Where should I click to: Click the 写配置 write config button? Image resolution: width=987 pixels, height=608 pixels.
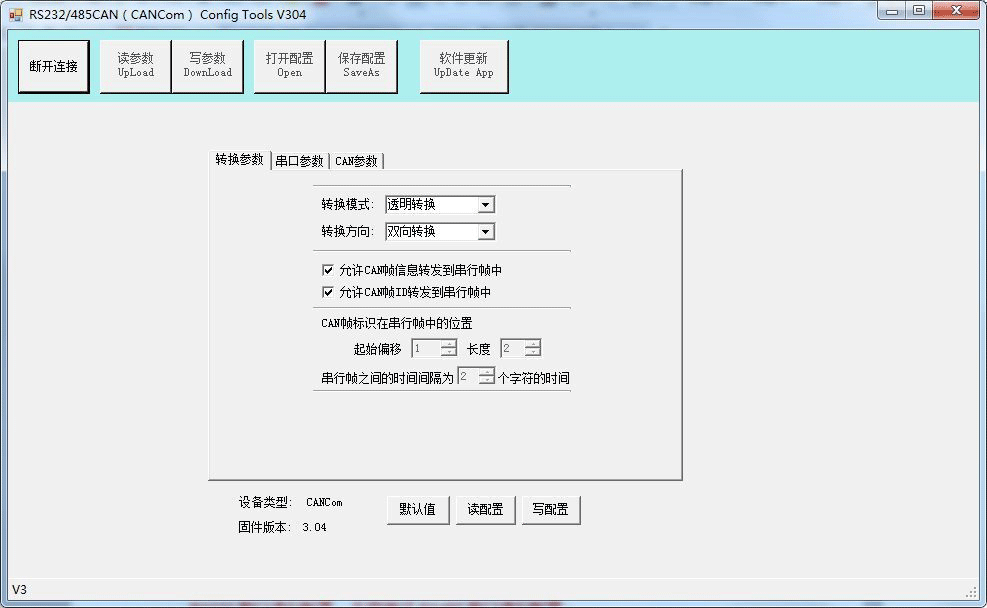[x=550, y=509]
